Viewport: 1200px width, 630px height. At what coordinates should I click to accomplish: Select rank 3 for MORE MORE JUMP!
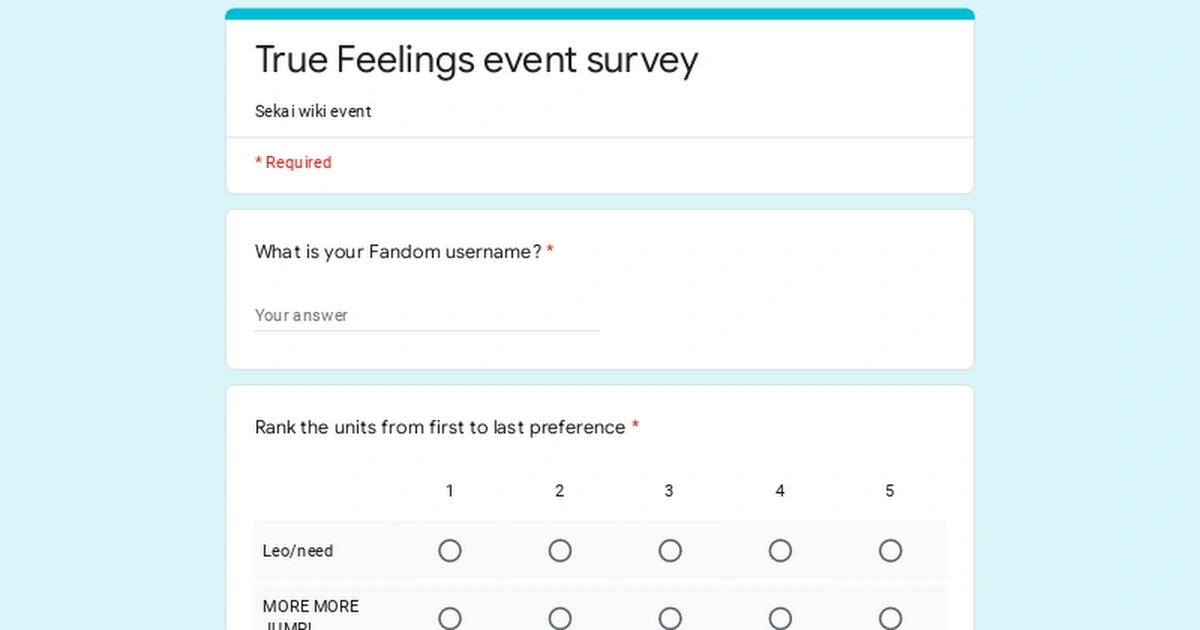[x=670, y=618]
